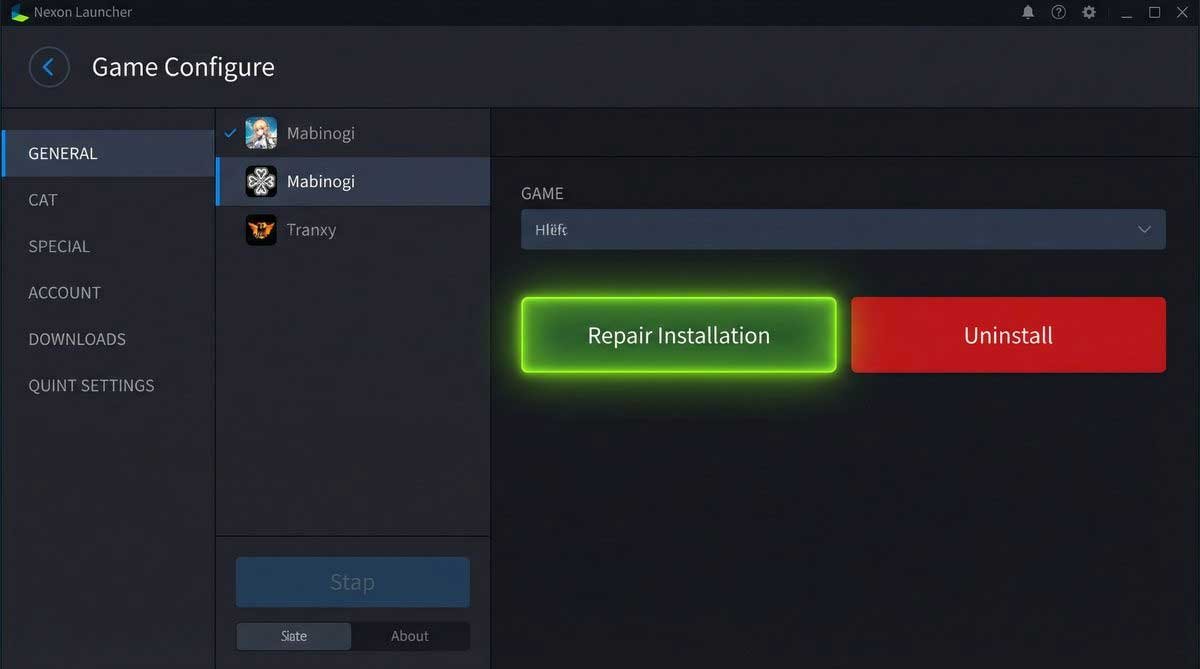Click the back arrow on Game Configure
The image size is (1200, 669).
(49, 66)
